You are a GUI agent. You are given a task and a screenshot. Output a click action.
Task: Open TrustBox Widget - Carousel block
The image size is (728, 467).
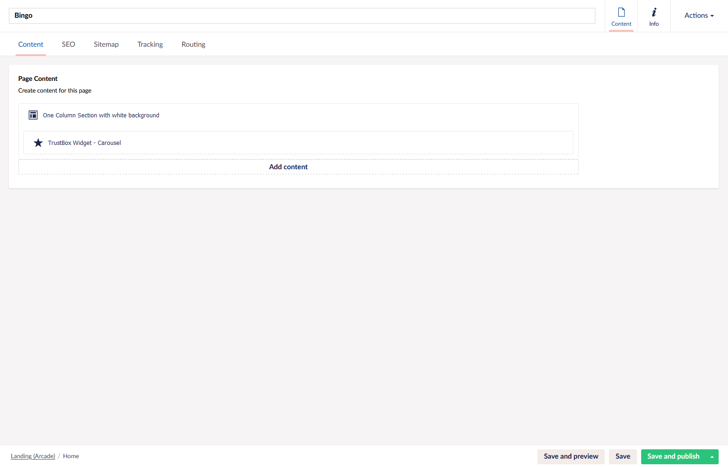pyautogui.click(x=298, y=143)
